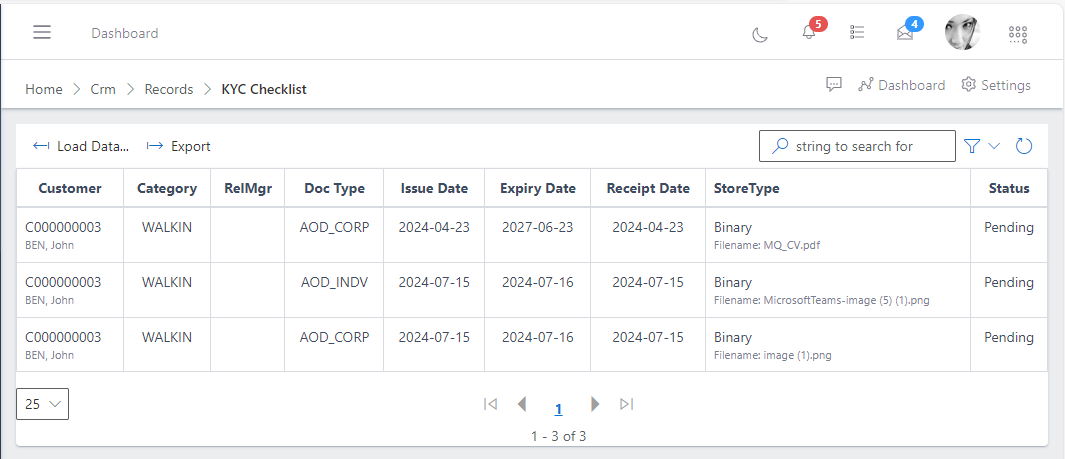The height and width of the screenshot is (459, 1065).
Task: Sort by Category column header
Action: (x=167, y=188)
